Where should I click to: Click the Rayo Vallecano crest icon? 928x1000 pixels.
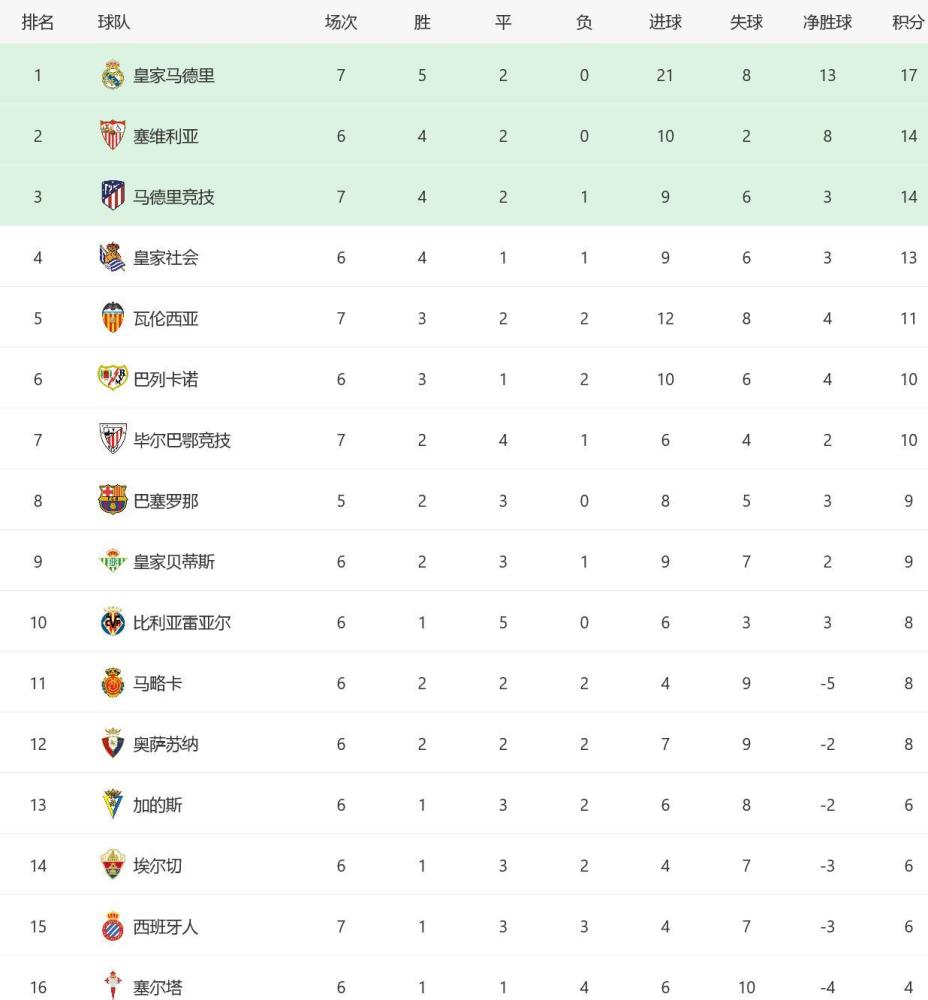tap(113, 378)
